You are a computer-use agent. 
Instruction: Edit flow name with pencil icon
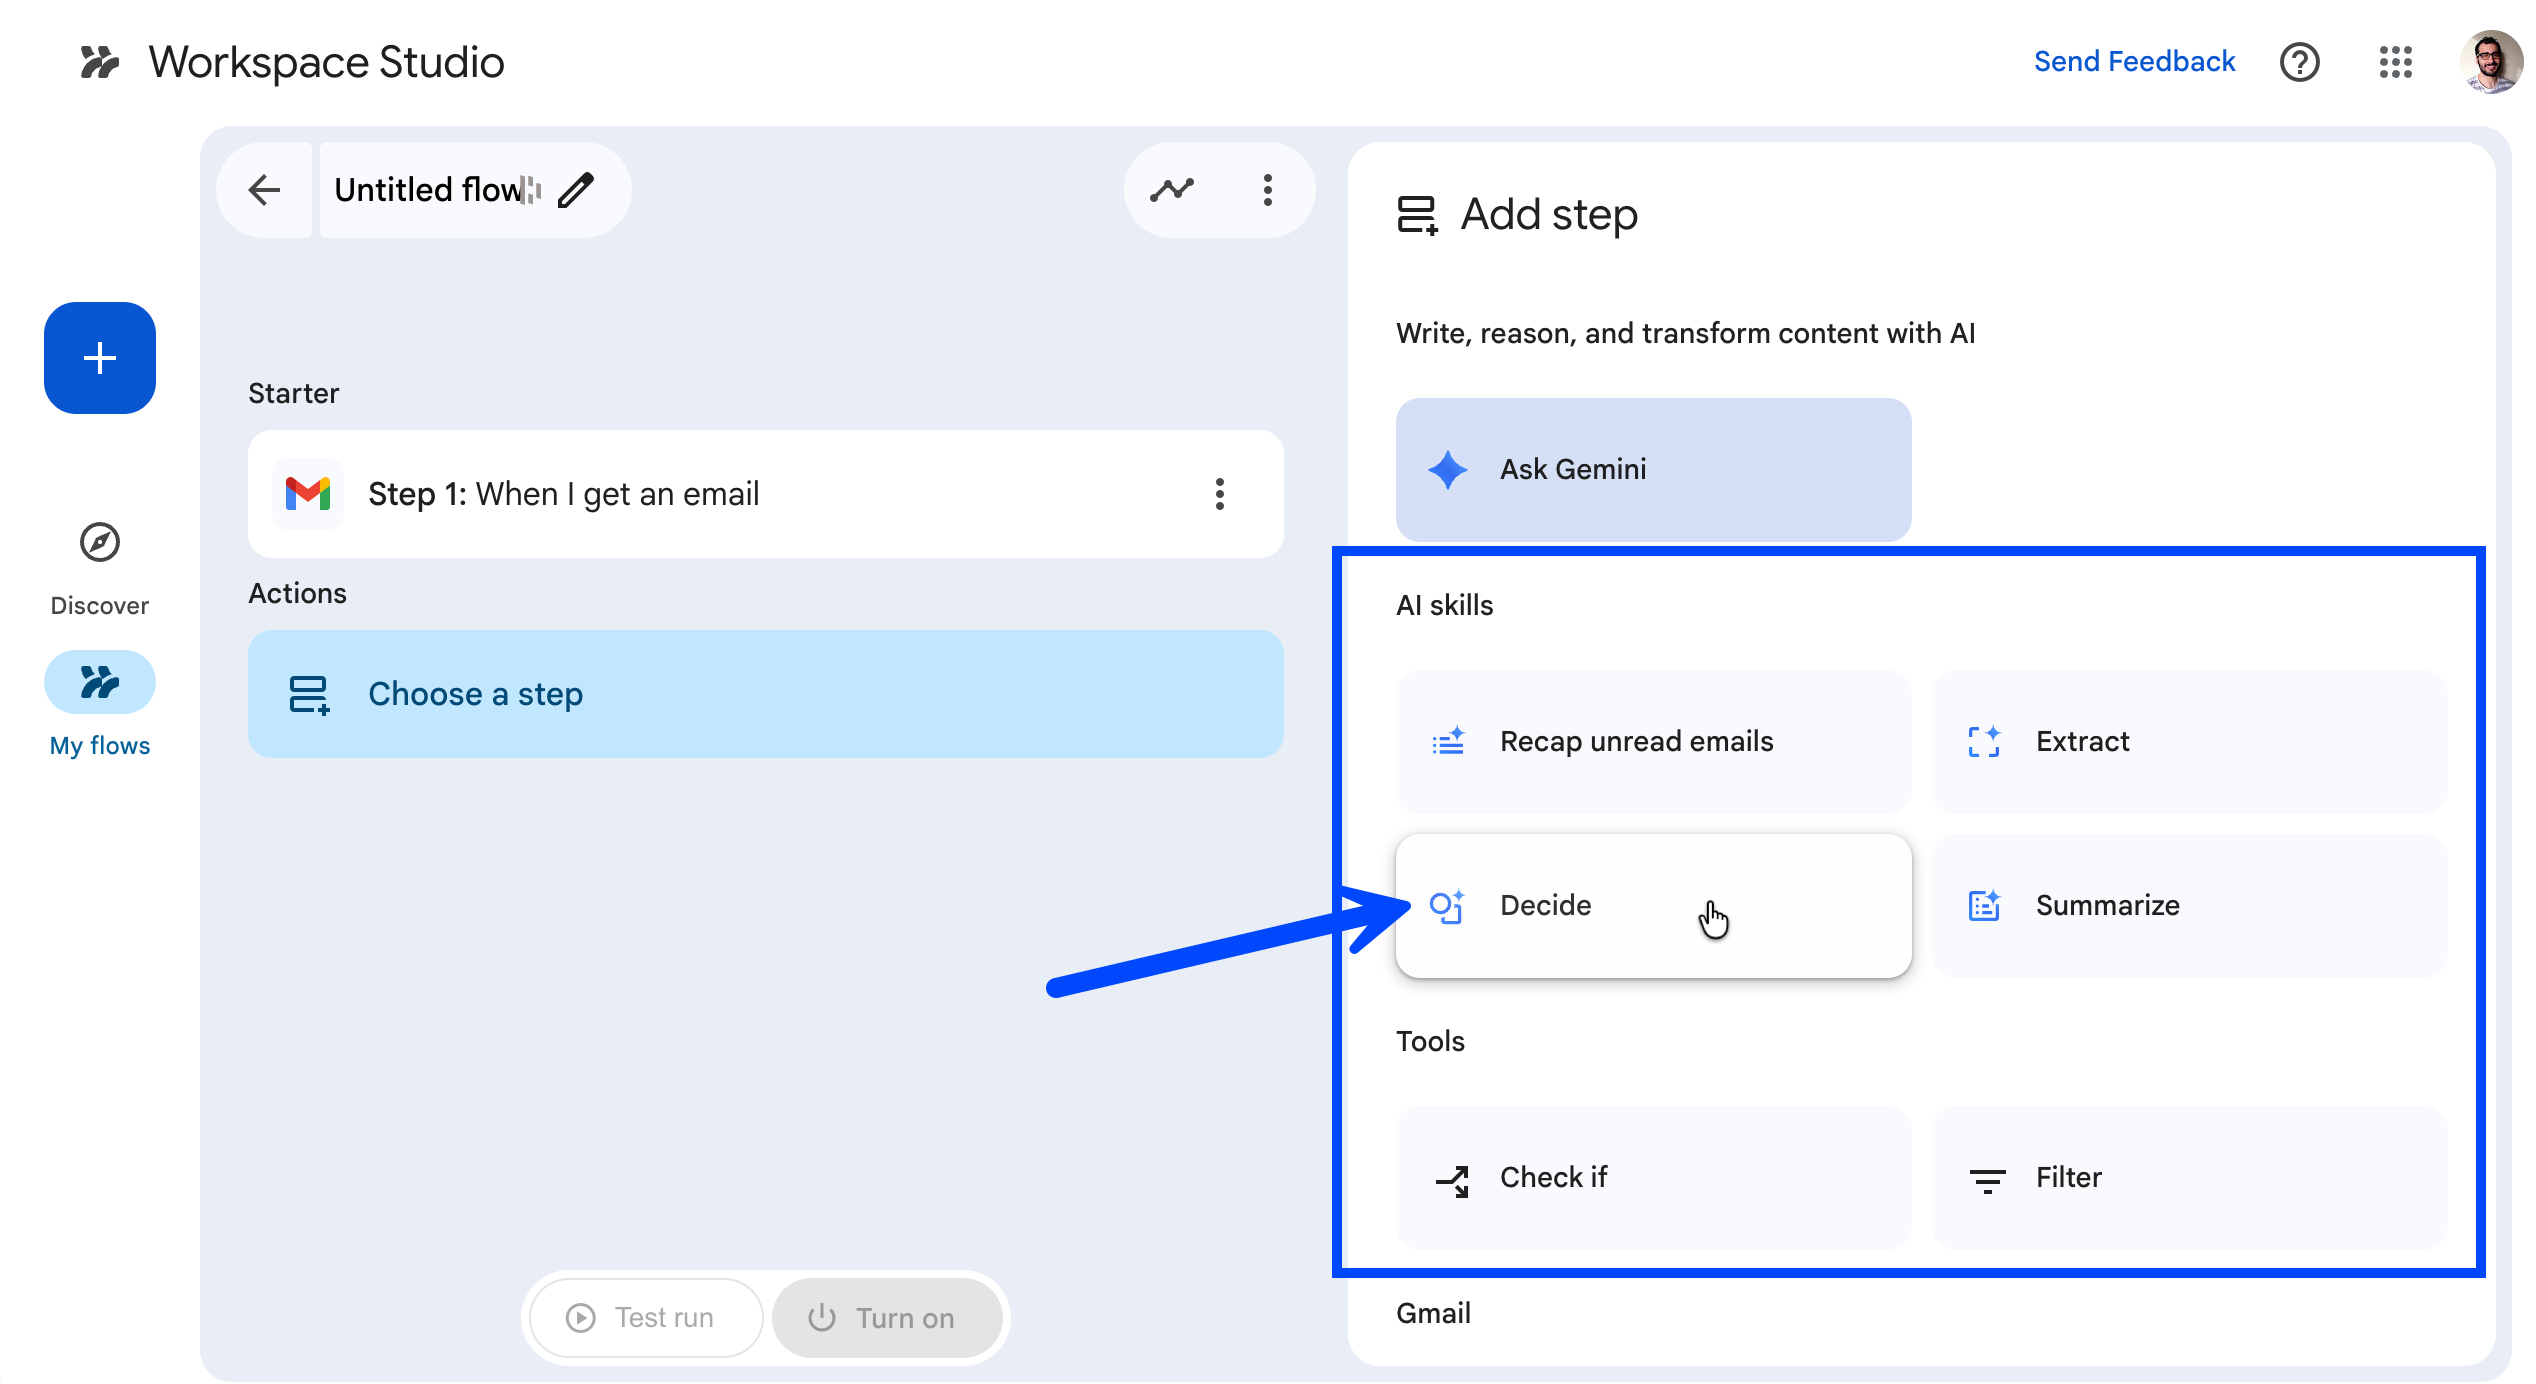coord(576,190)
